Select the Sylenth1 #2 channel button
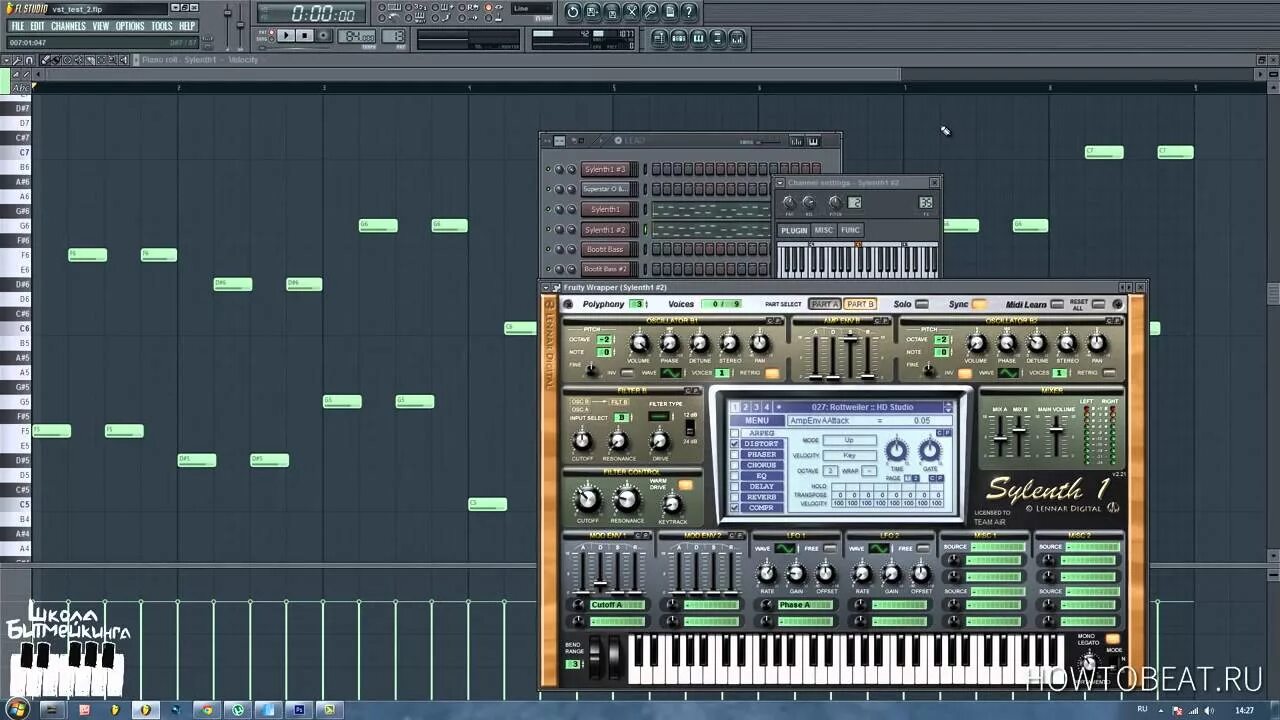 [x=605, y=229]
